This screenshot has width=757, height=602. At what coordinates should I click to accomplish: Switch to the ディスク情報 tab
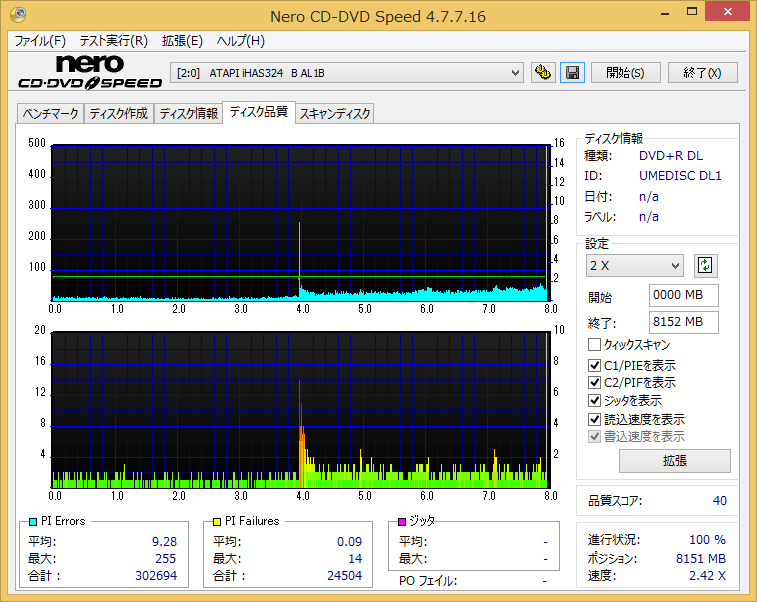click(189, 113)
